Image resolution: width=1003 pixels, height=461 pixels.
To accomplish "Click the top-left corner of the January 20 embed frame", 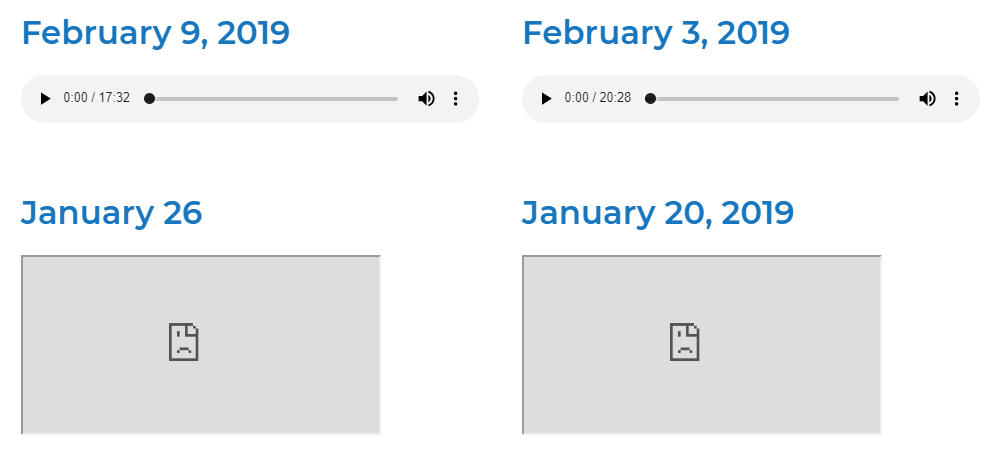I will tap(526, 259).
